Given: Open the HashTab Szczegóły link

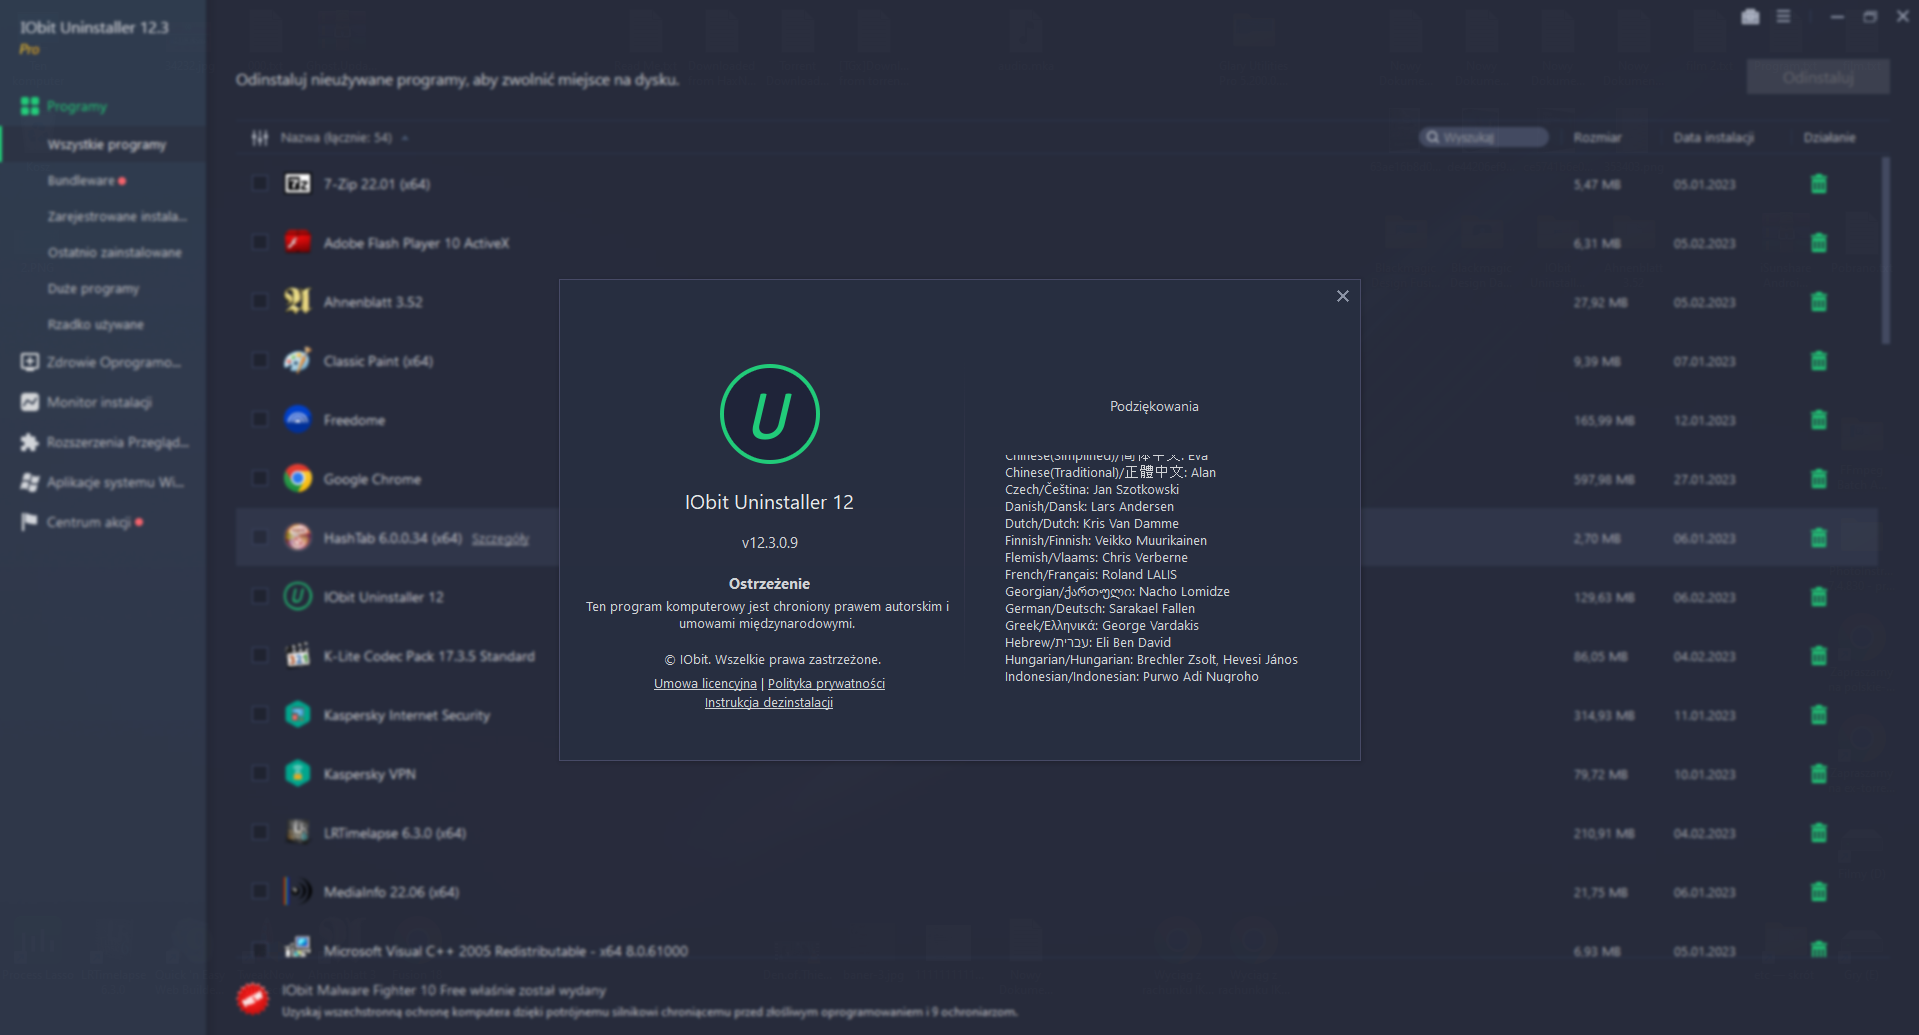Looking at the screenshot, I should [500, 539].
